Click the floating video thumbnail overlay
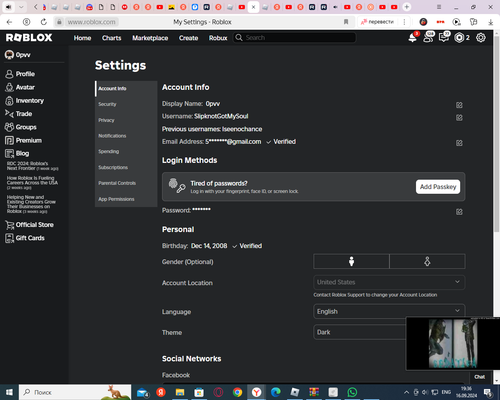500x400 pixels. (453, 343)
